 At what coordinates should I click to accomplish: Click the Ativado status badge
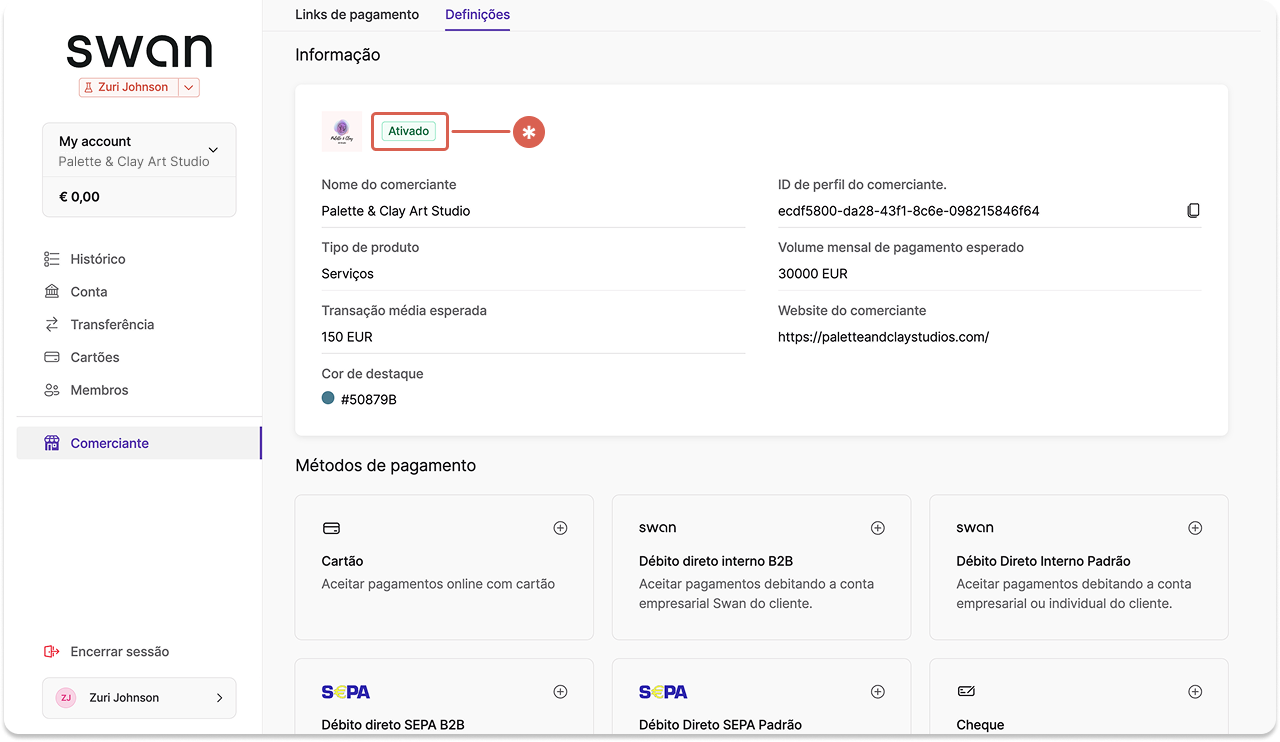coord(409,131)
